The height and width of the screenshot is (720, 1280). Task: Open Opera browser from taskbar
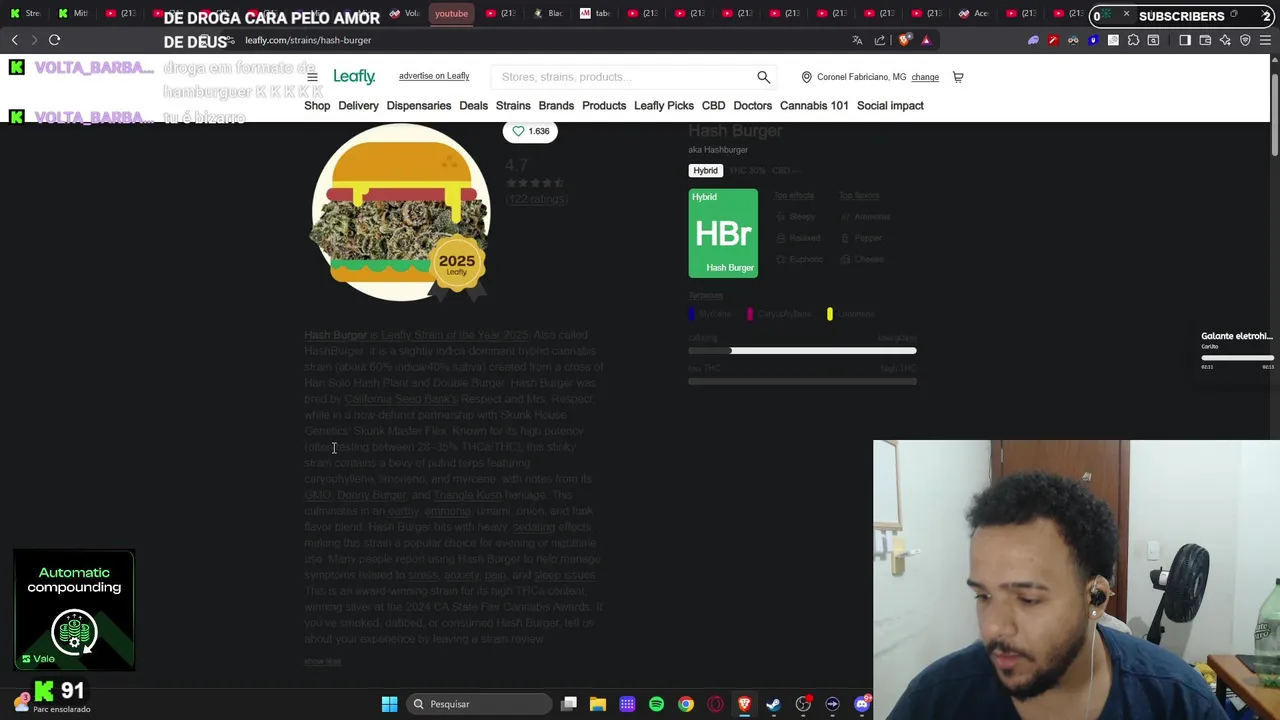715,704
